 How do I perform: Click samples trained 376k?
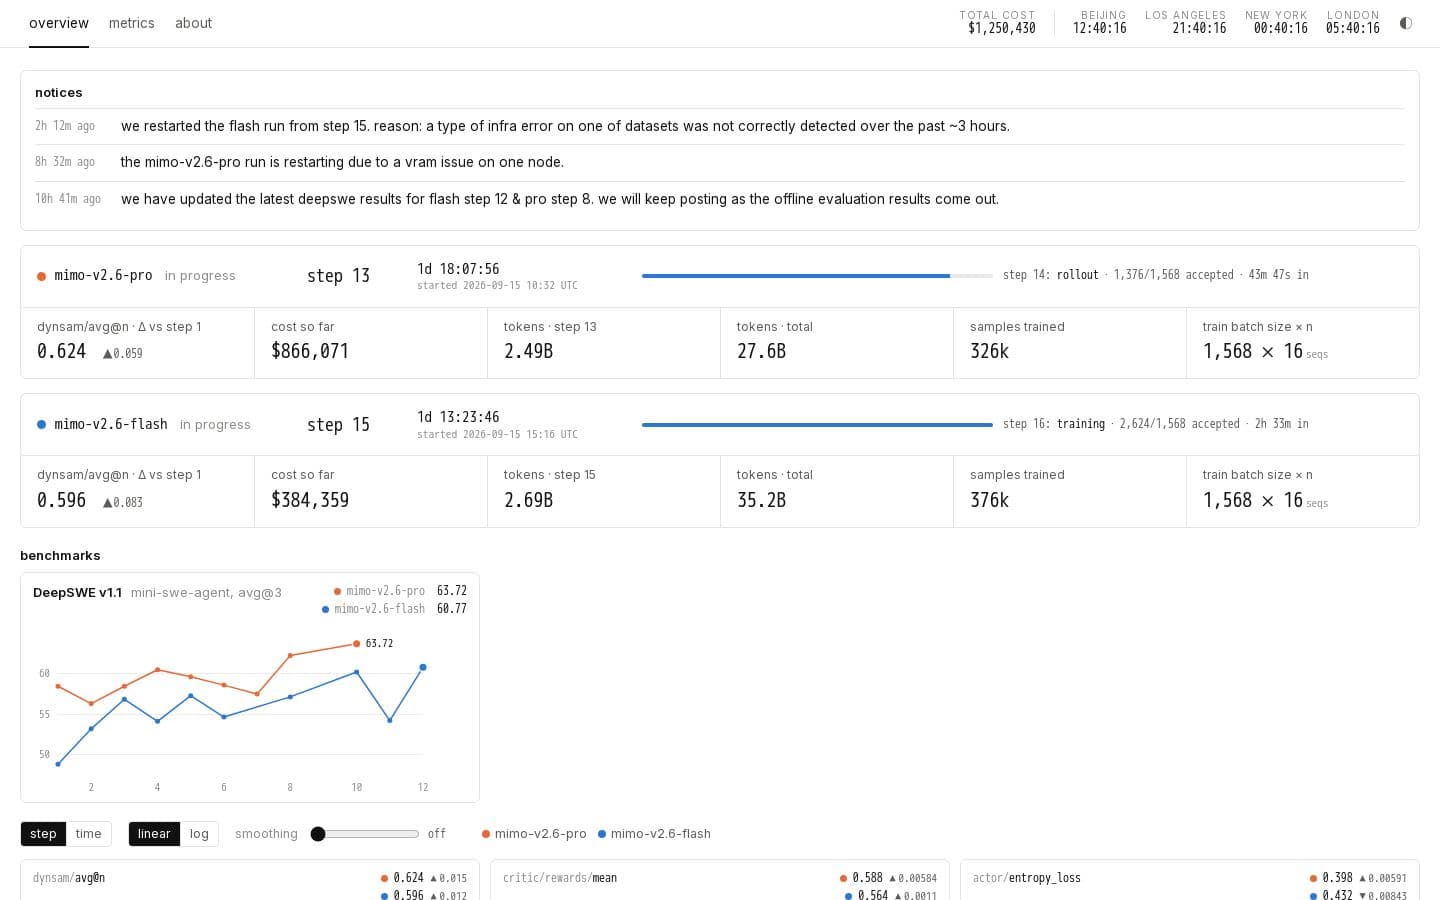pos(989,500)
